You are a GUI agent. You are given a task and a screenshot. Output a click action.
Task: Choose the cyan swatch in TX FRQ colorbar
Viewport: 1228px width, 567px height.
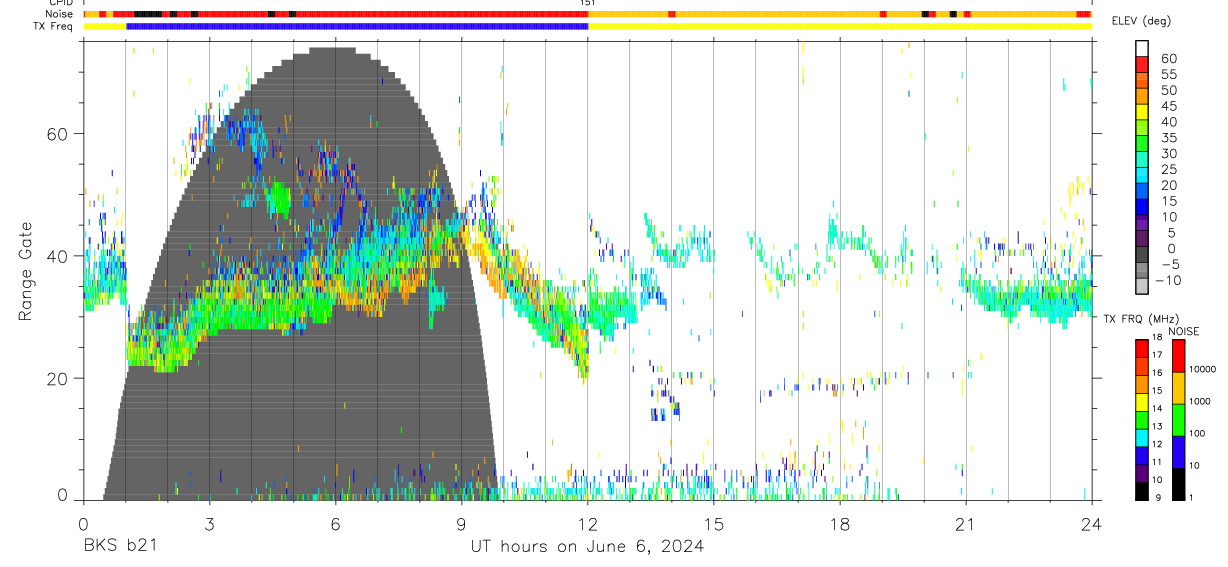click(1141, 437)
